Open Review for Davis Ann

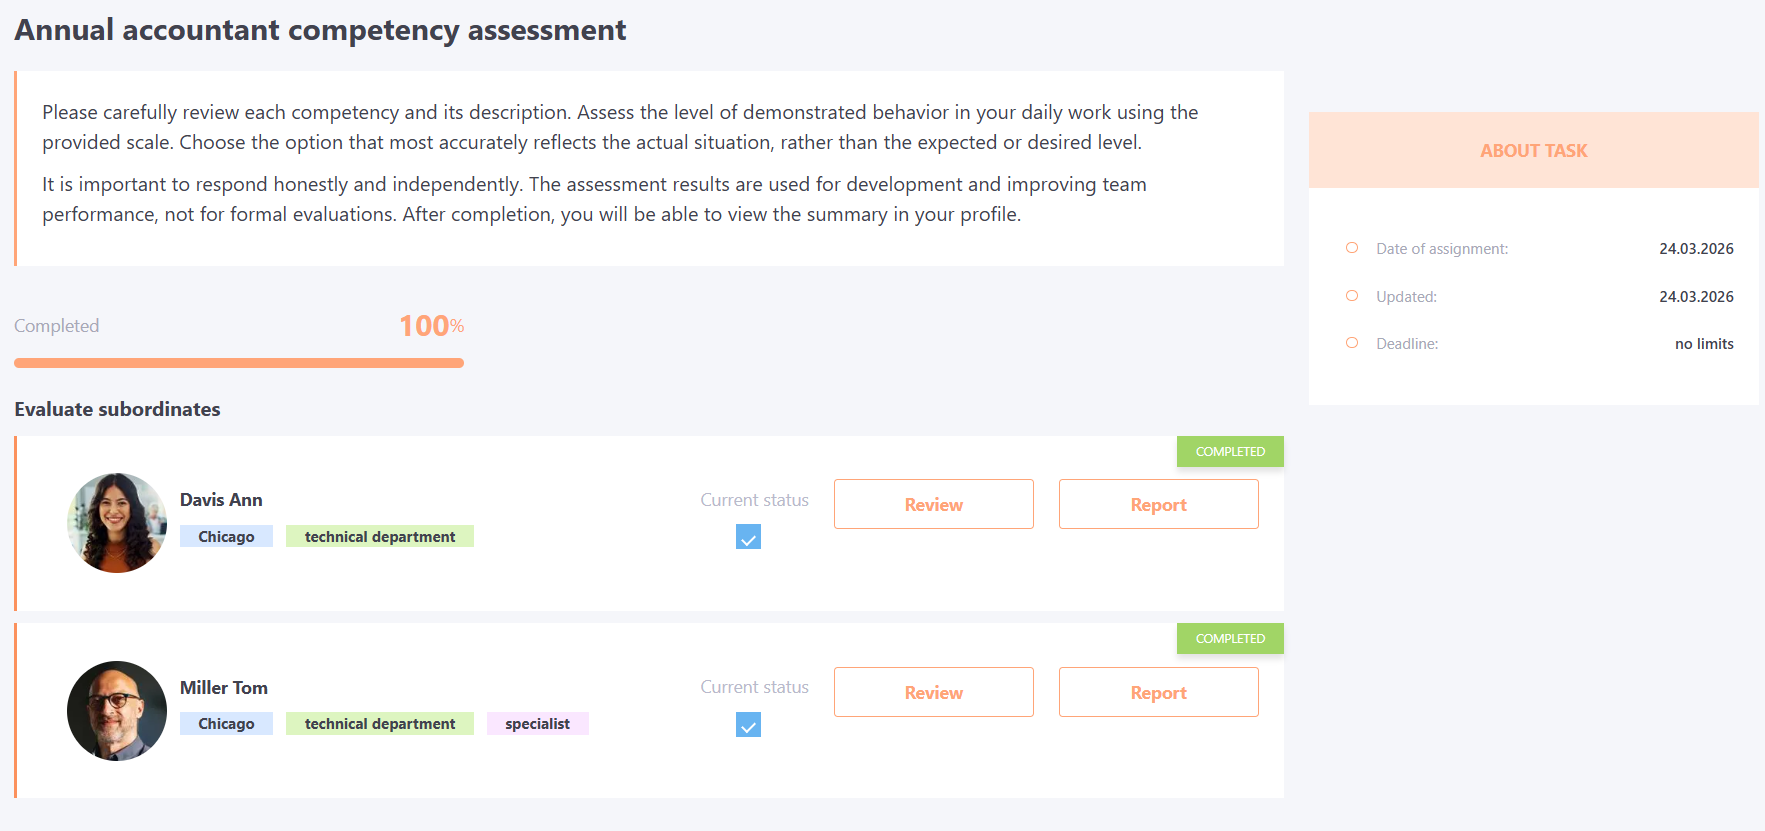coord(933,505)
